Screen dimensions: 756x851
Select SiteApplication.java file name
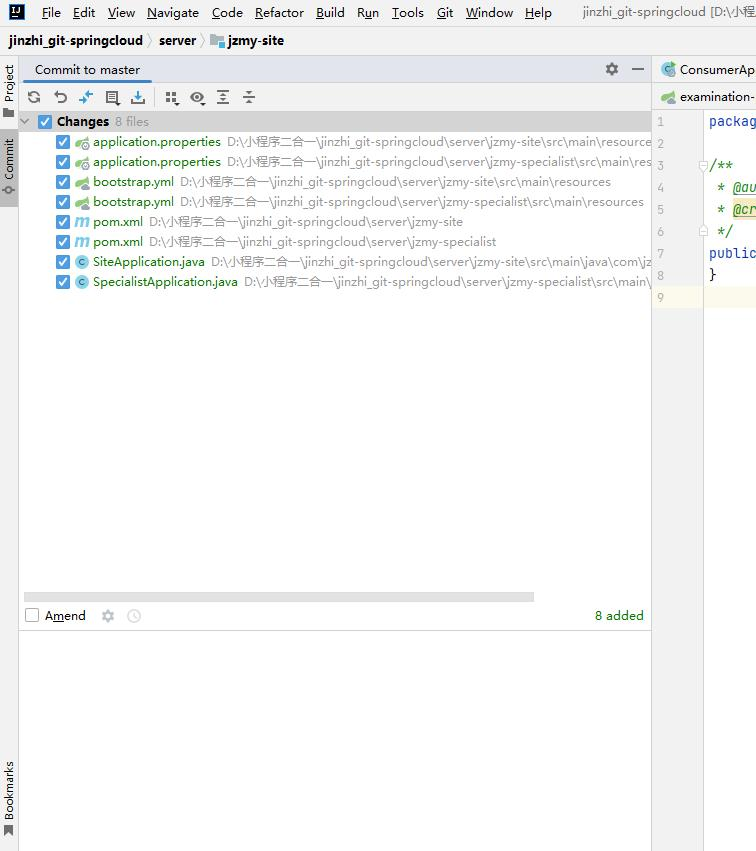[149, 262]
